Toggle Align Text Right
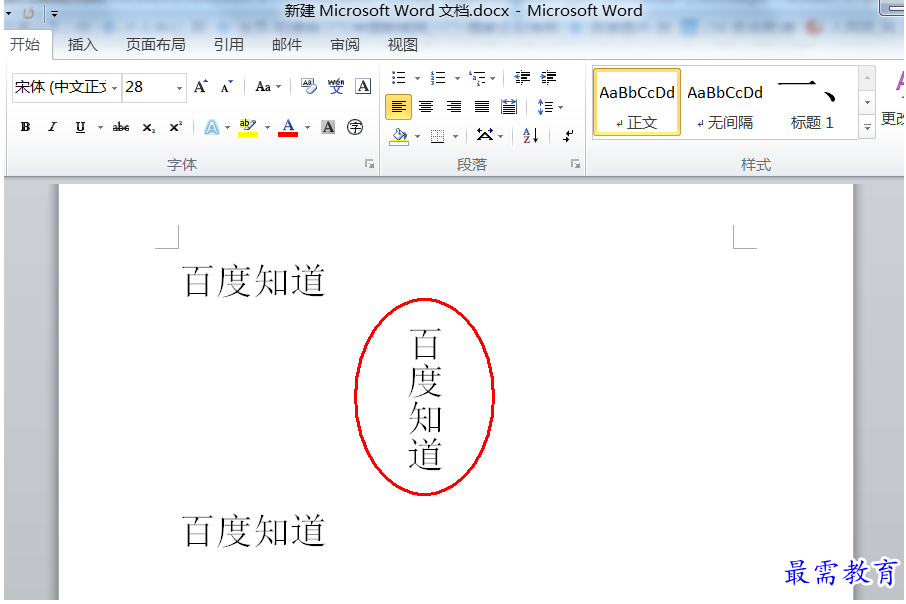 click(454, 107)
